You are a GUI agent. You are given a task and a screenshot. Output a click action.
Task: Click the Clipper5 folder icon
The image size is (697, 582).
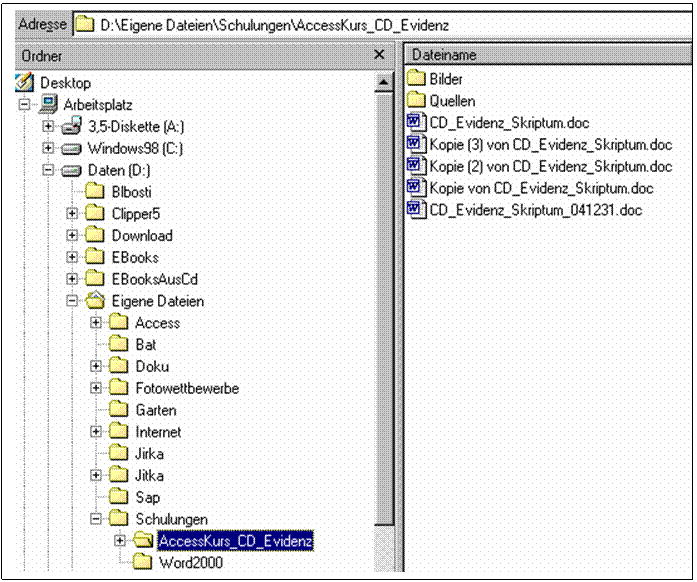point(95,213)
